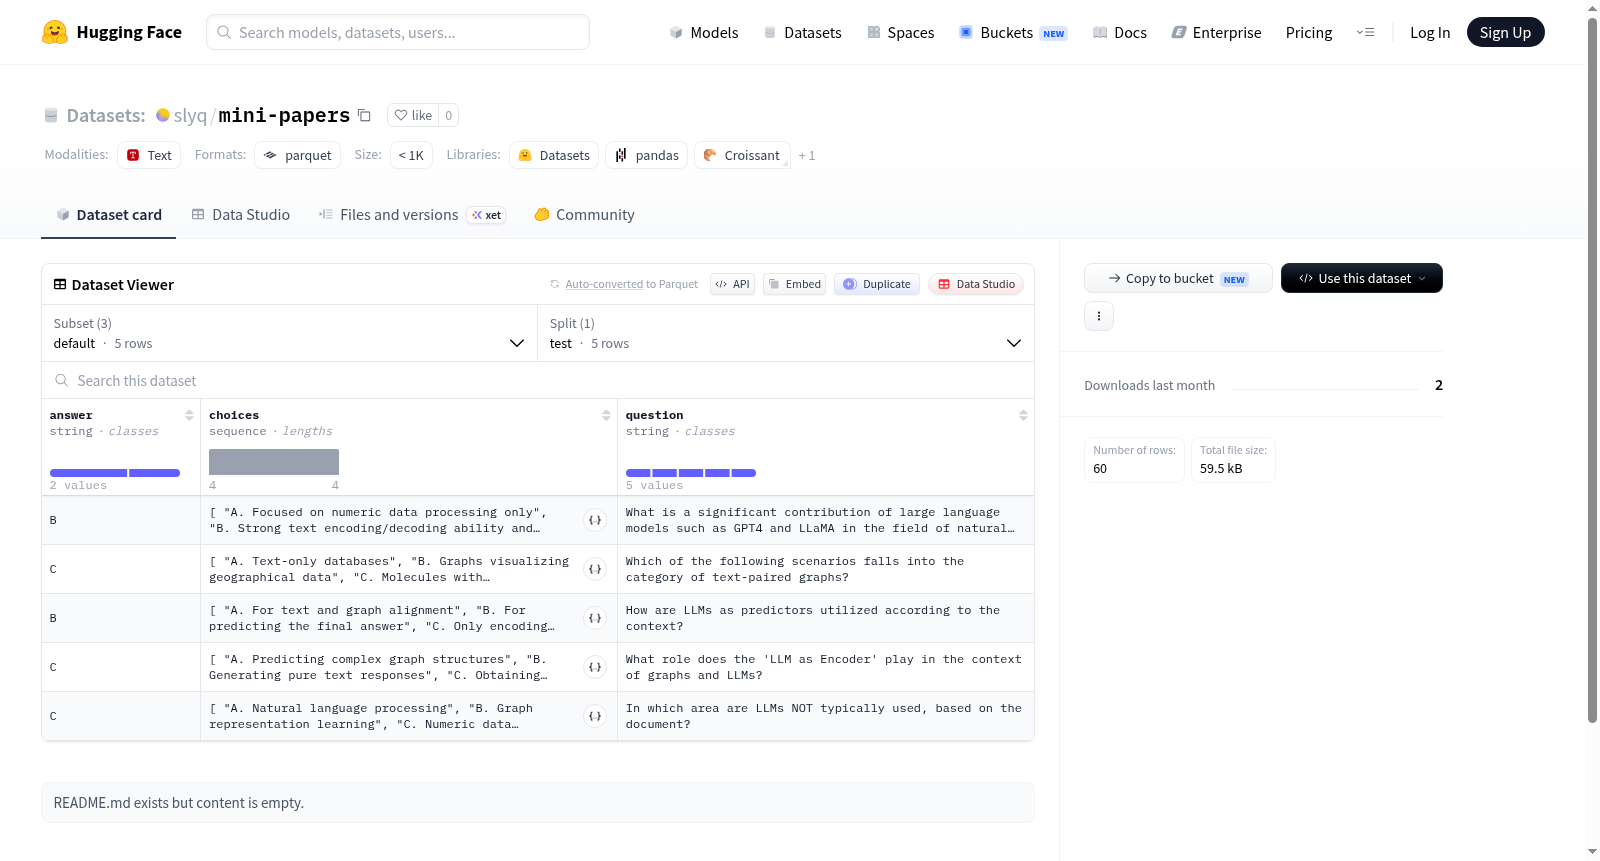Image resolution: width=1600 pixels, height=861 pixels.
Task: Click the parquet format tag
Action: 298,155
